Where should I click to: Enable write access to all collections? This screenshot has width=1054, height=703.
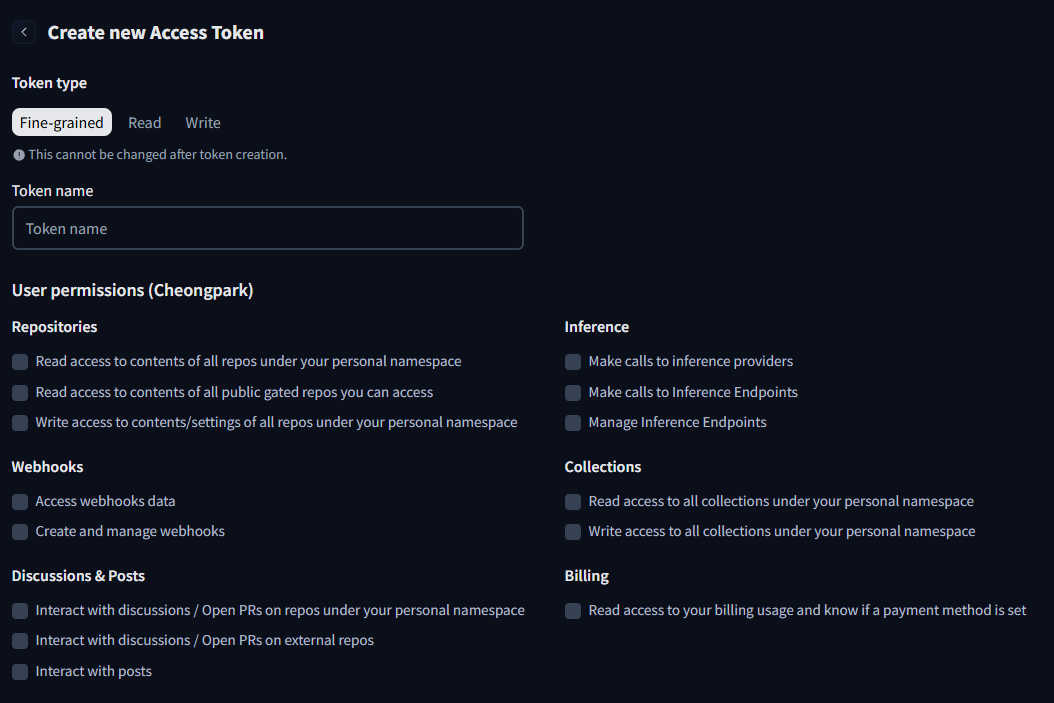[x=573, y=532]
